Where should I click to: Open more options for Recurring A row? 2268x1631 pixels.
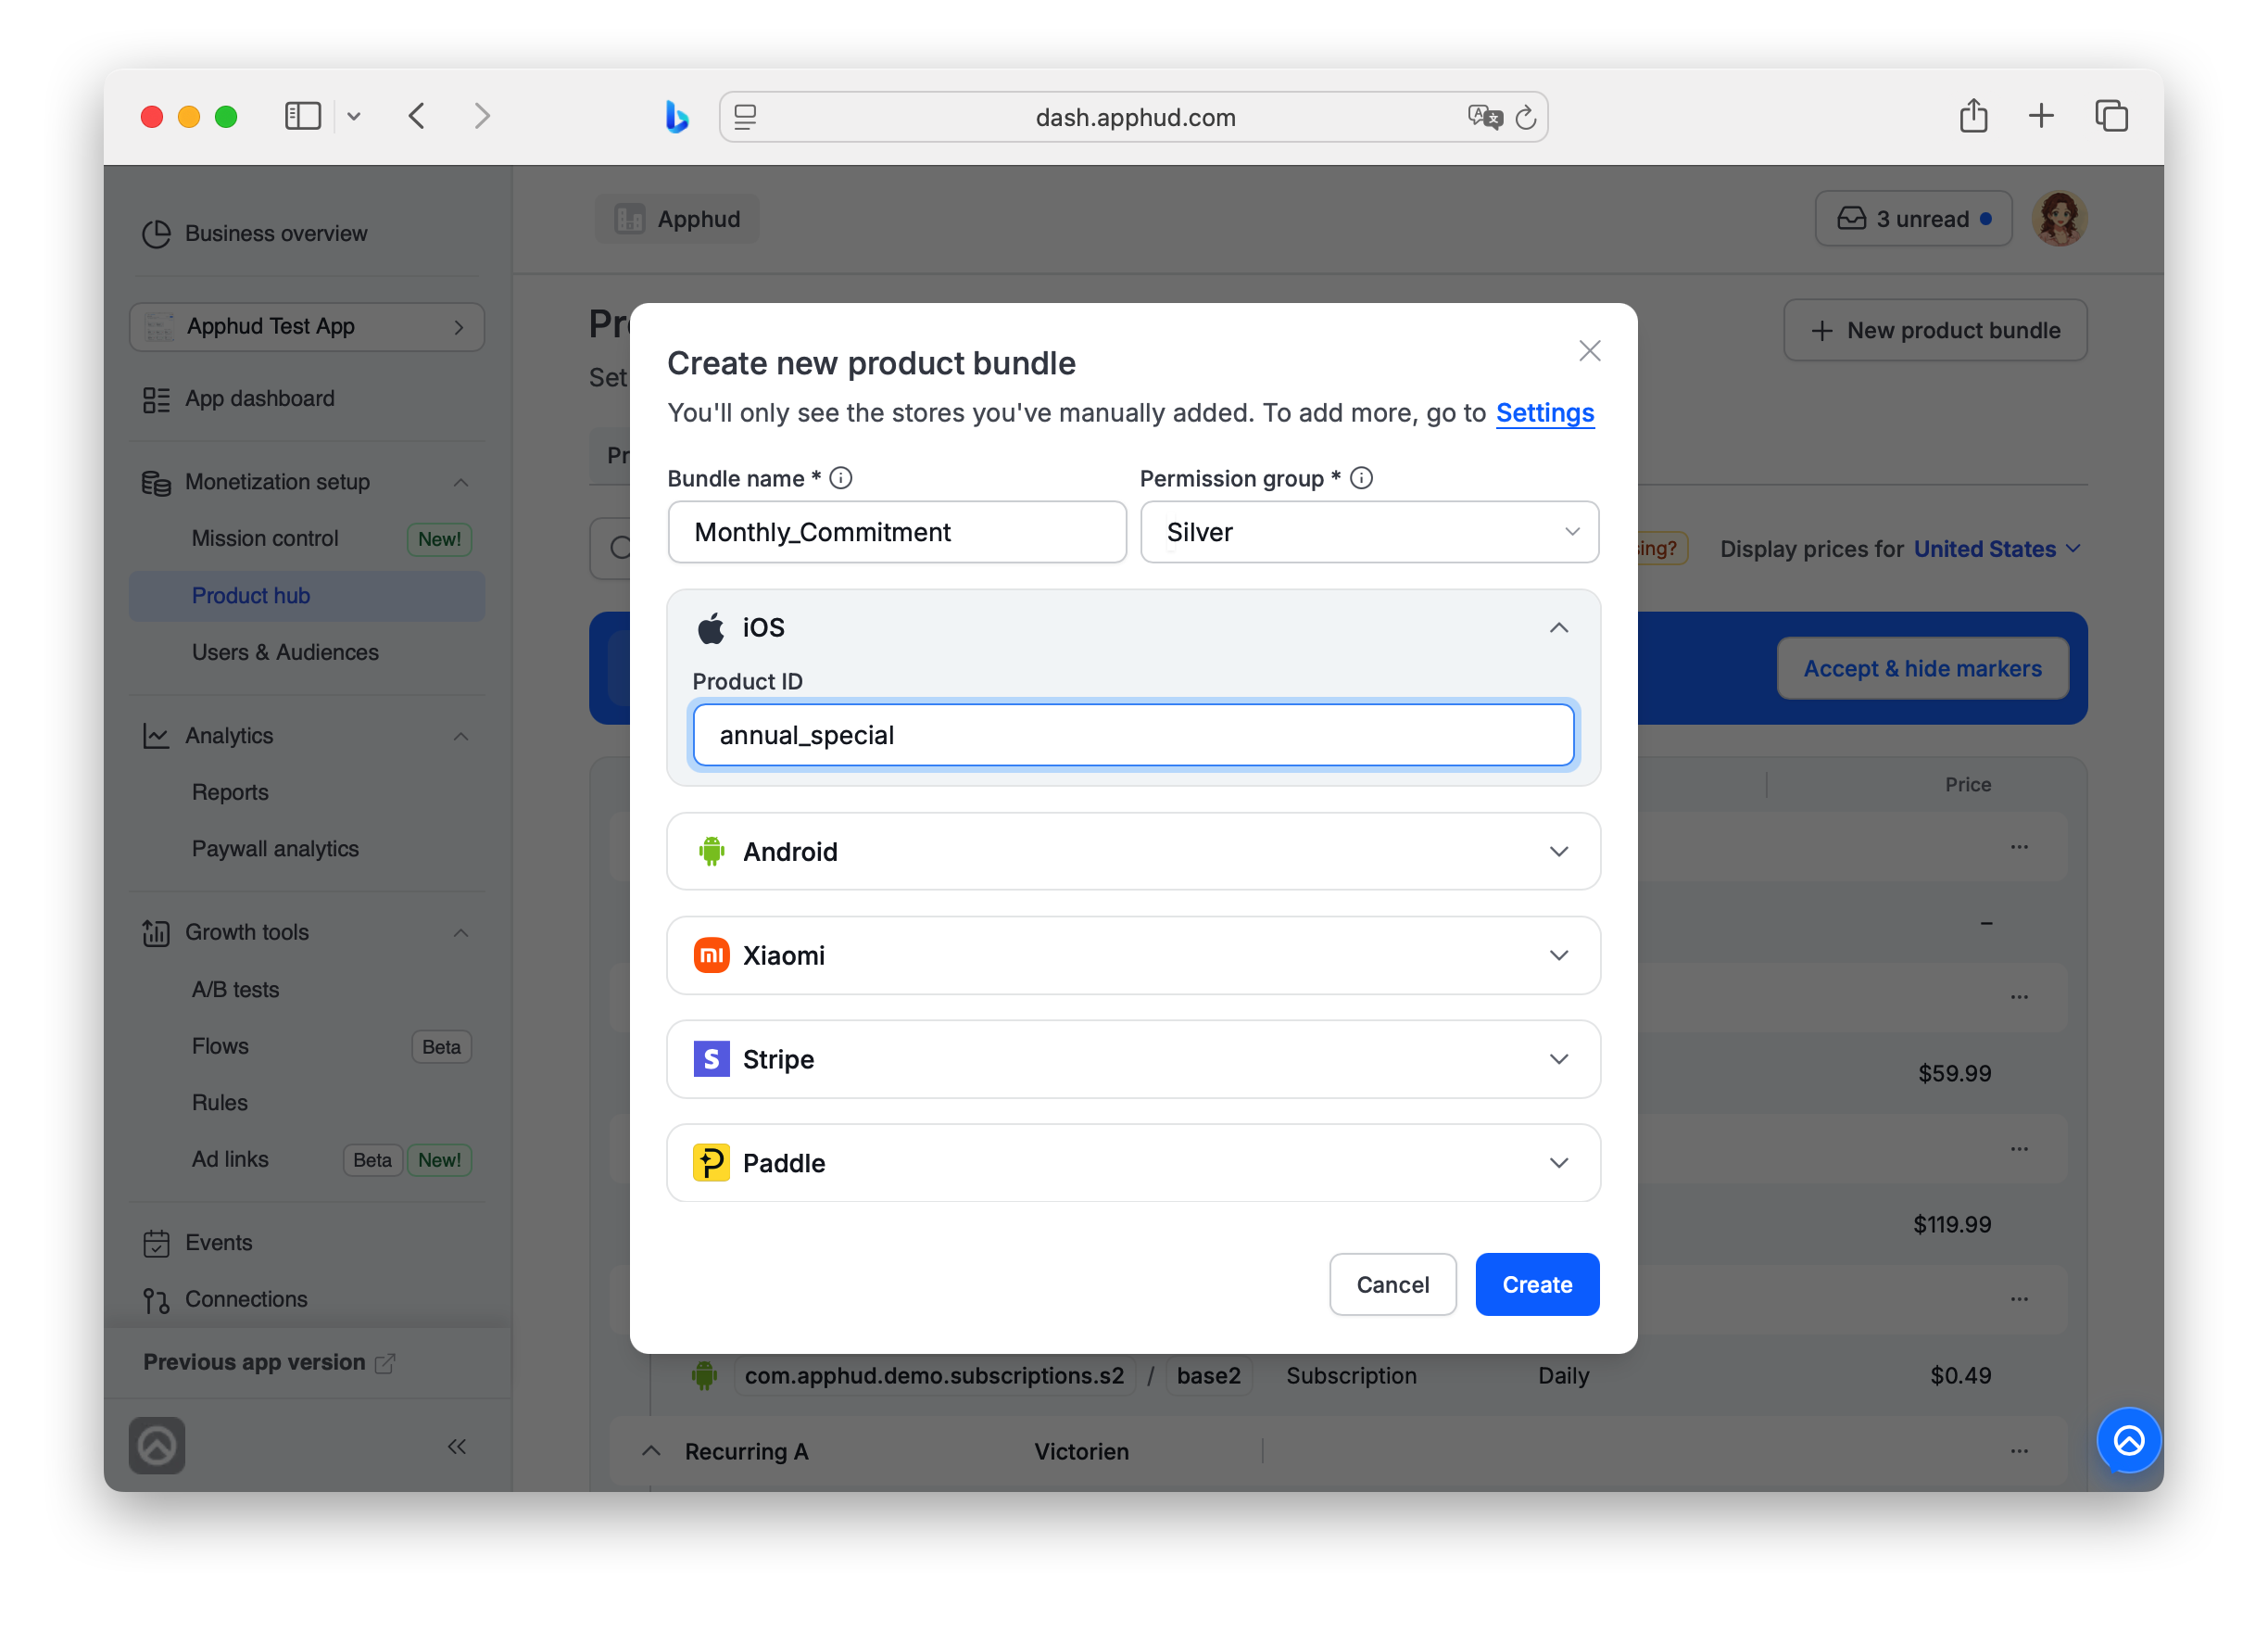[x=2019, y=1451]
